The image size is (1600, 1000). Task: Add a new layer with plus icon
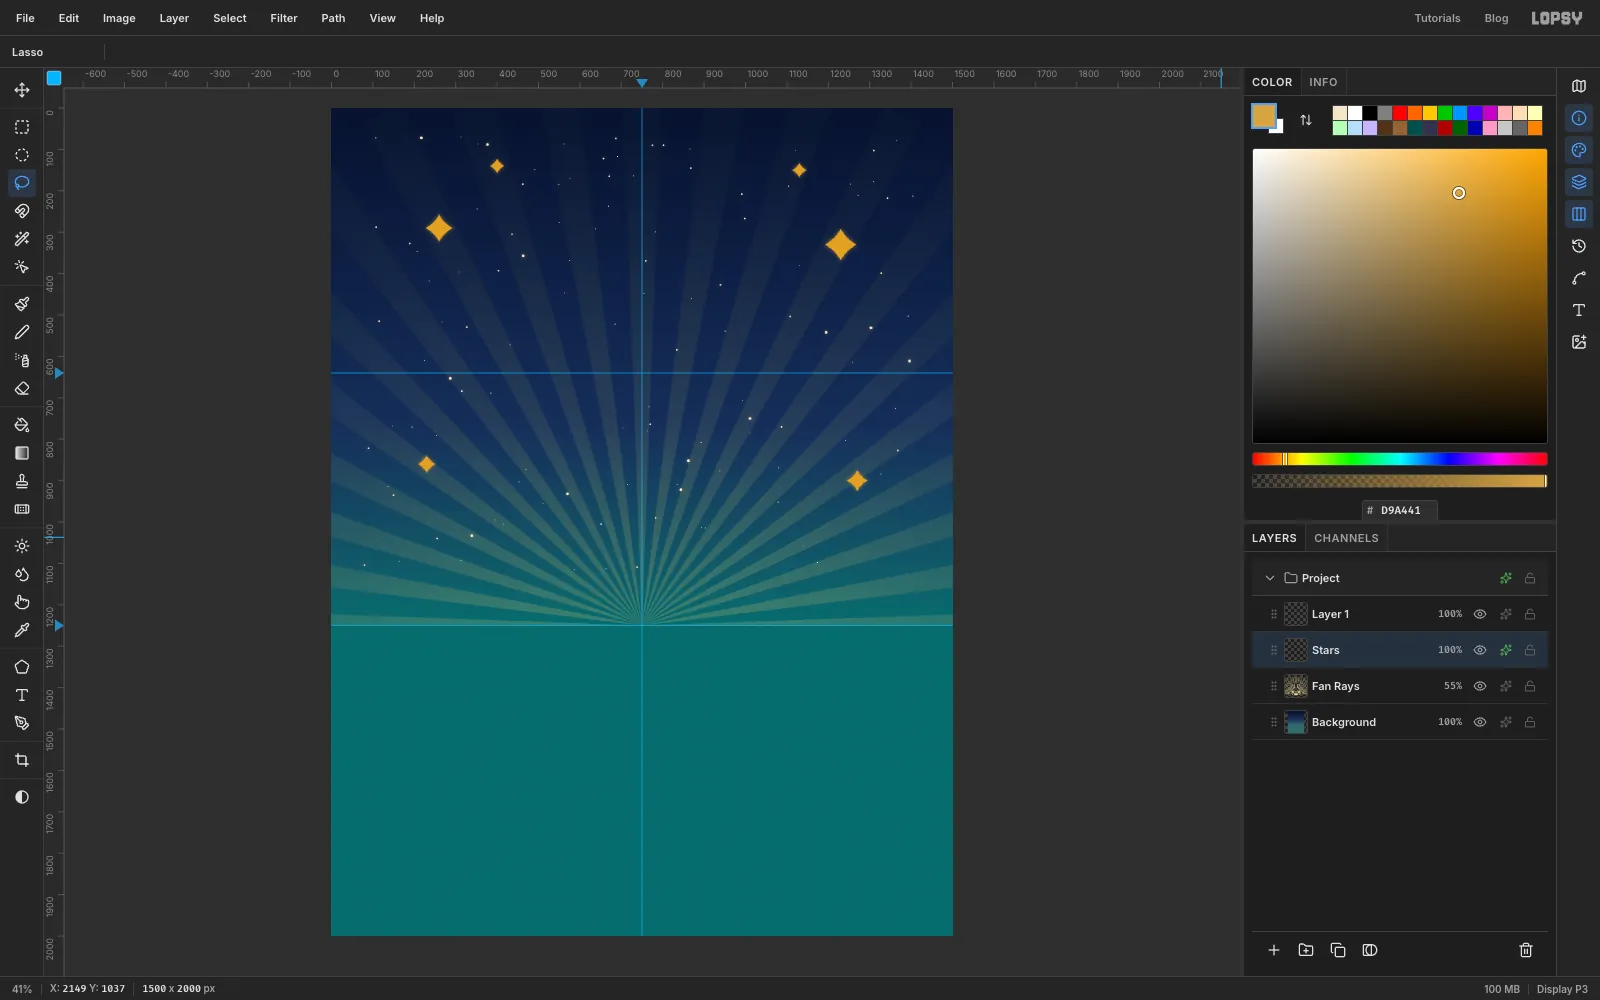(x=1274, y=950)
